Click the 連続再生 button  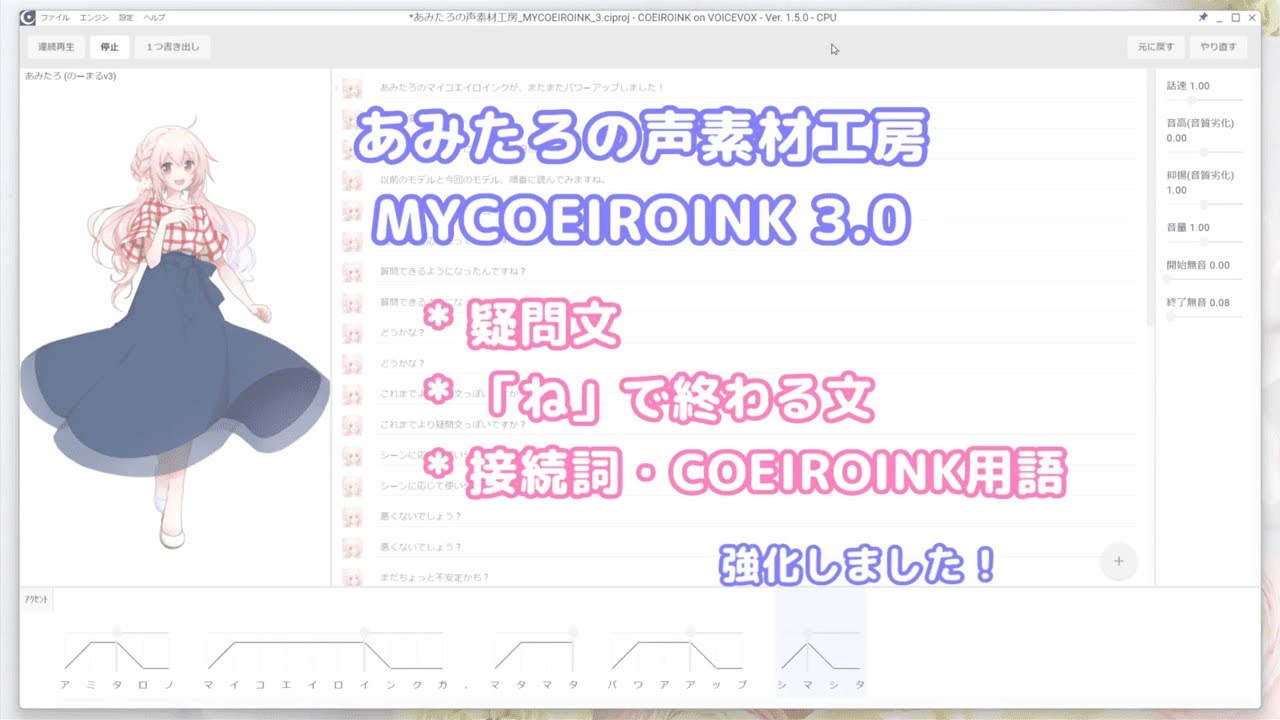pyautogui.click(x=56, y=47)
